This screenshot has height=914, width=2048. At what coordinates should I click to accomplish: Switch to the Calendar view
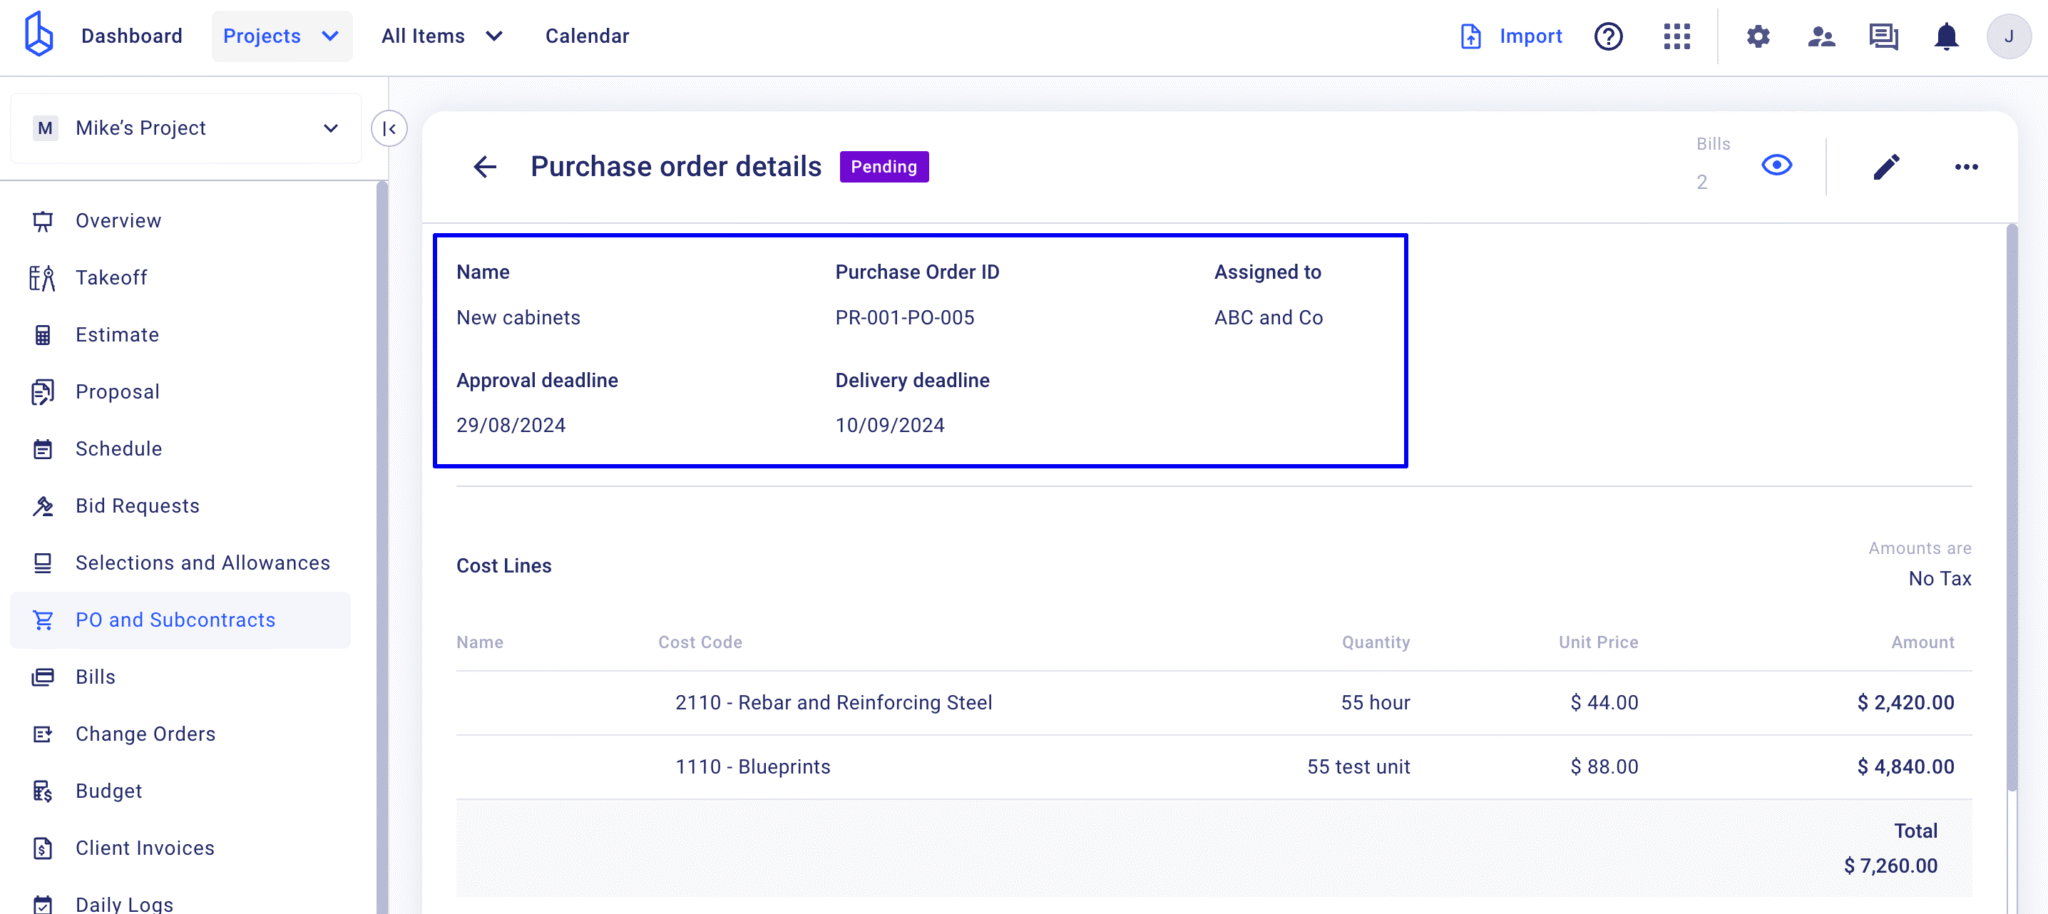tap(587, 36)
